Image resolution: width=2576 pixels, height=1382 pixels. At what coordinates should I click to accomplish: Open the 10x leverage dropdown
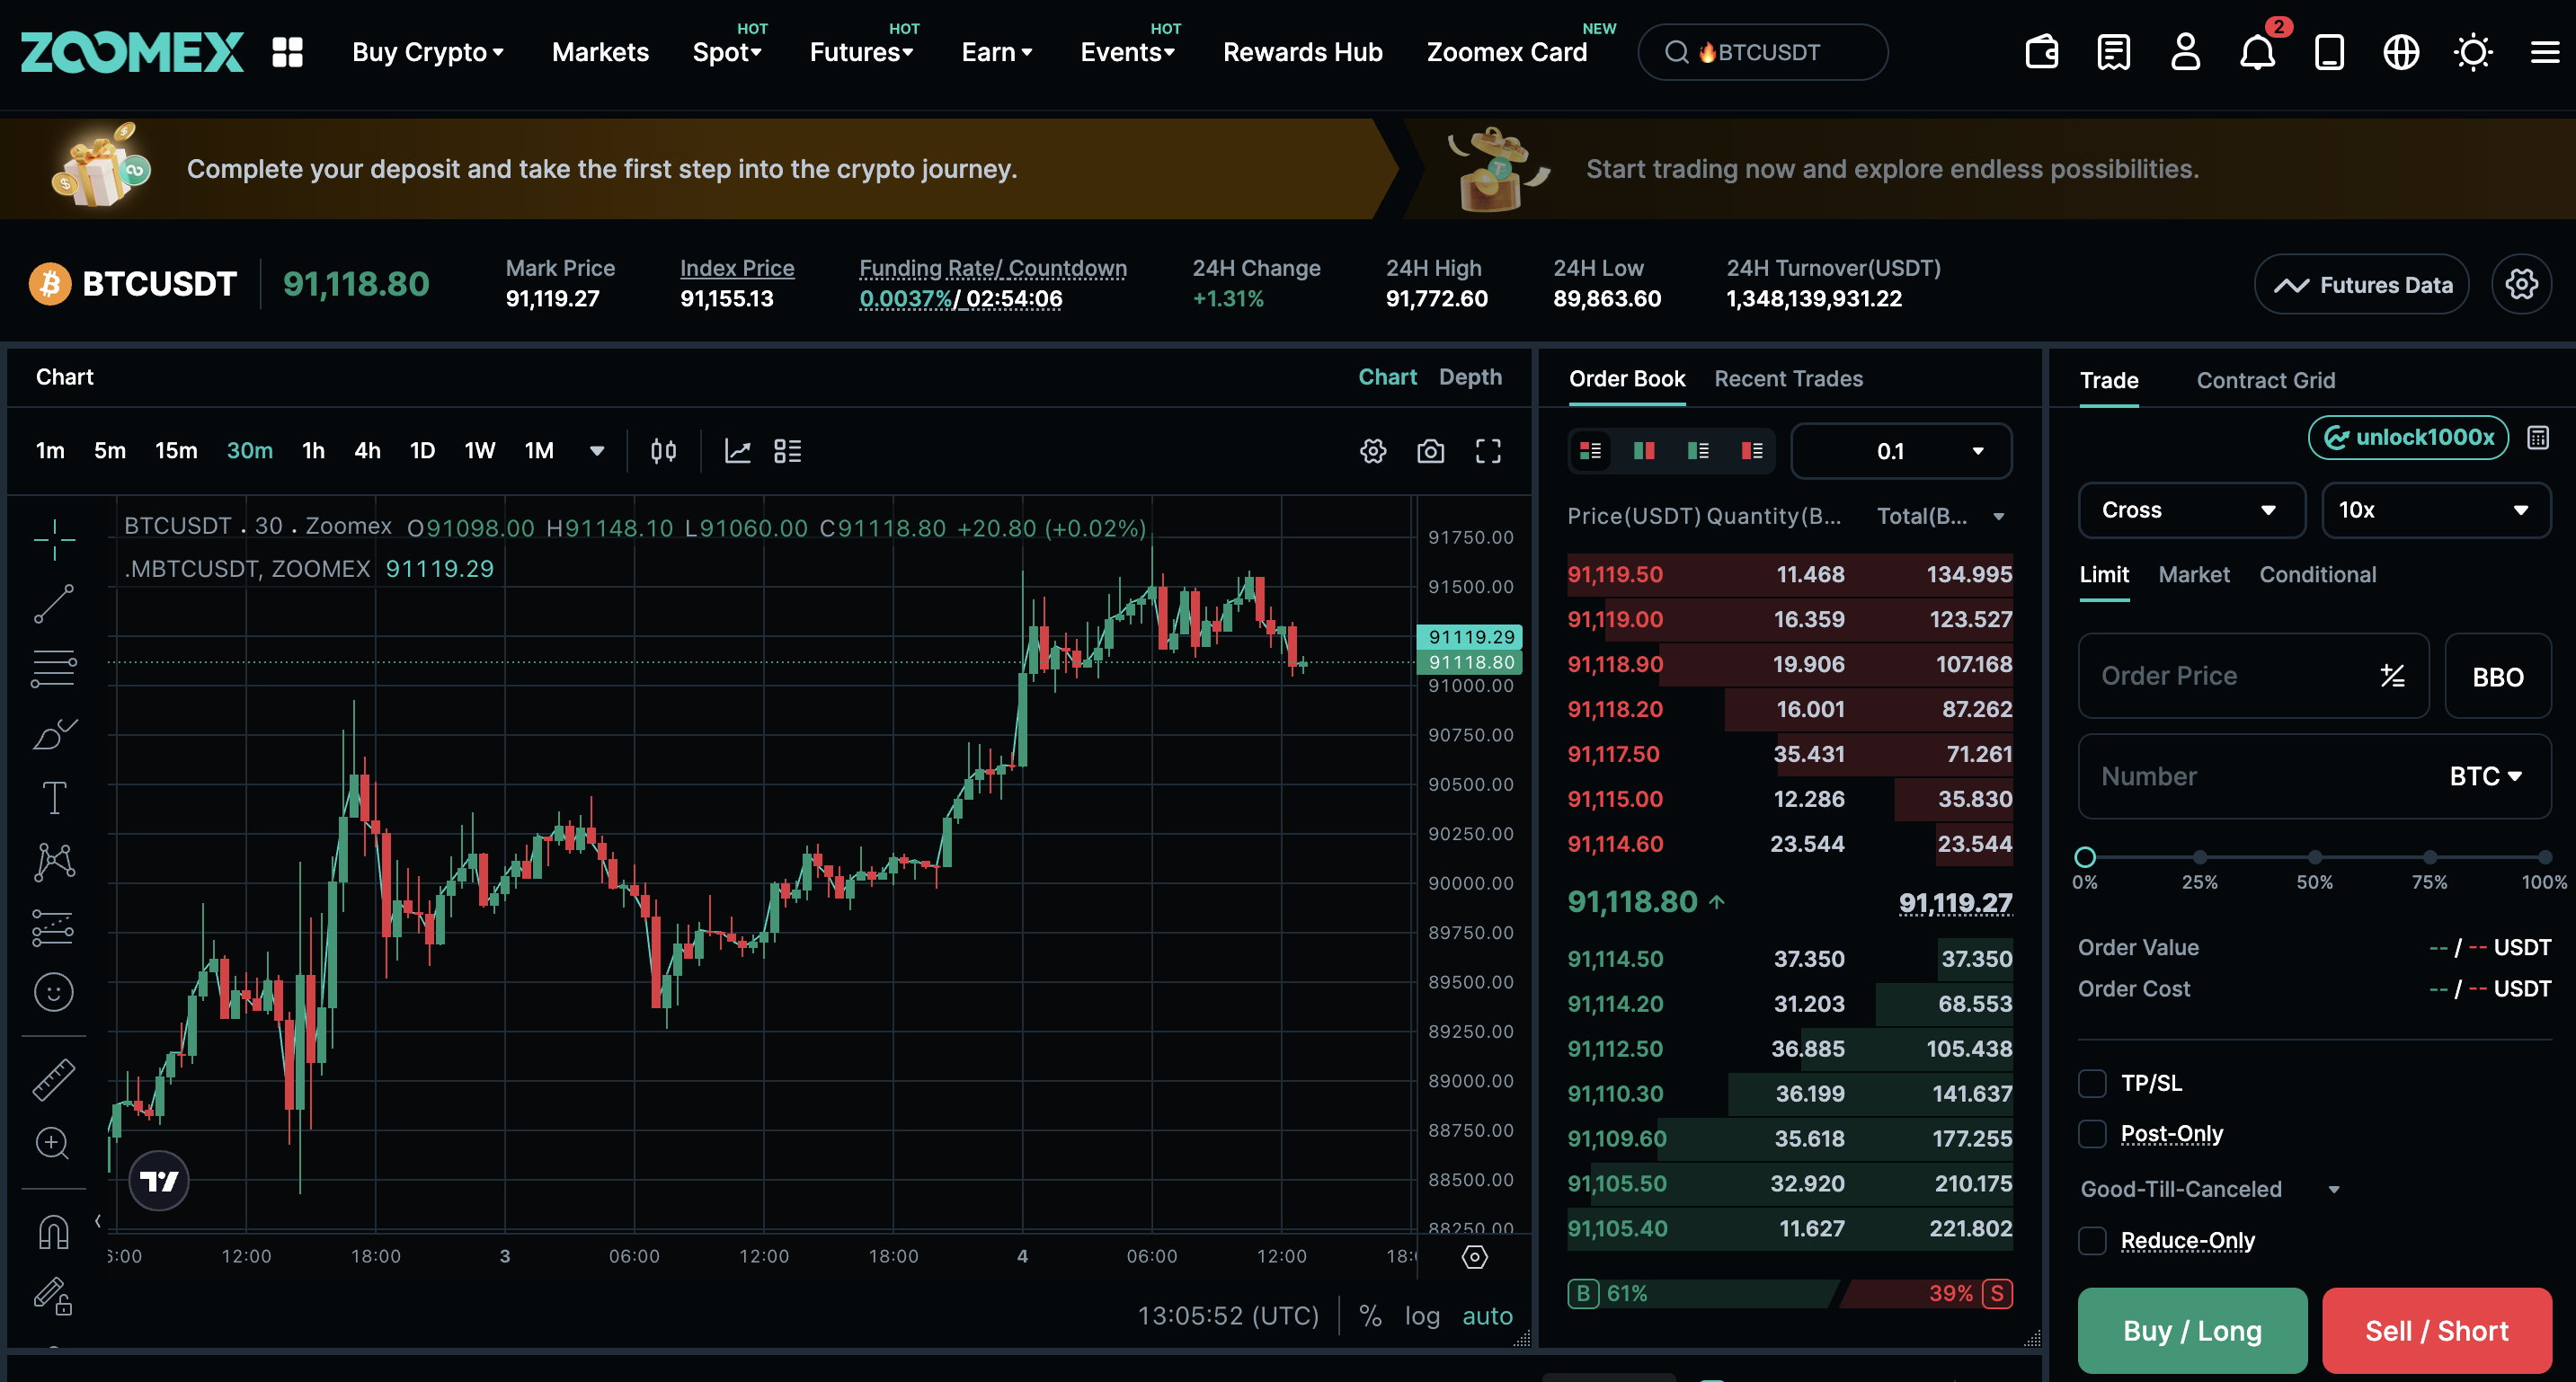click(2434, 510)
